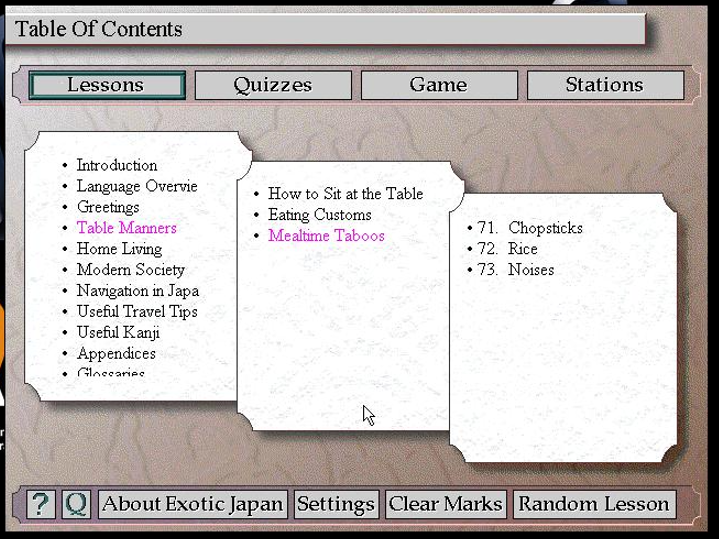Open the question mark help icon
719x539 pixels.
click(41, 504)
